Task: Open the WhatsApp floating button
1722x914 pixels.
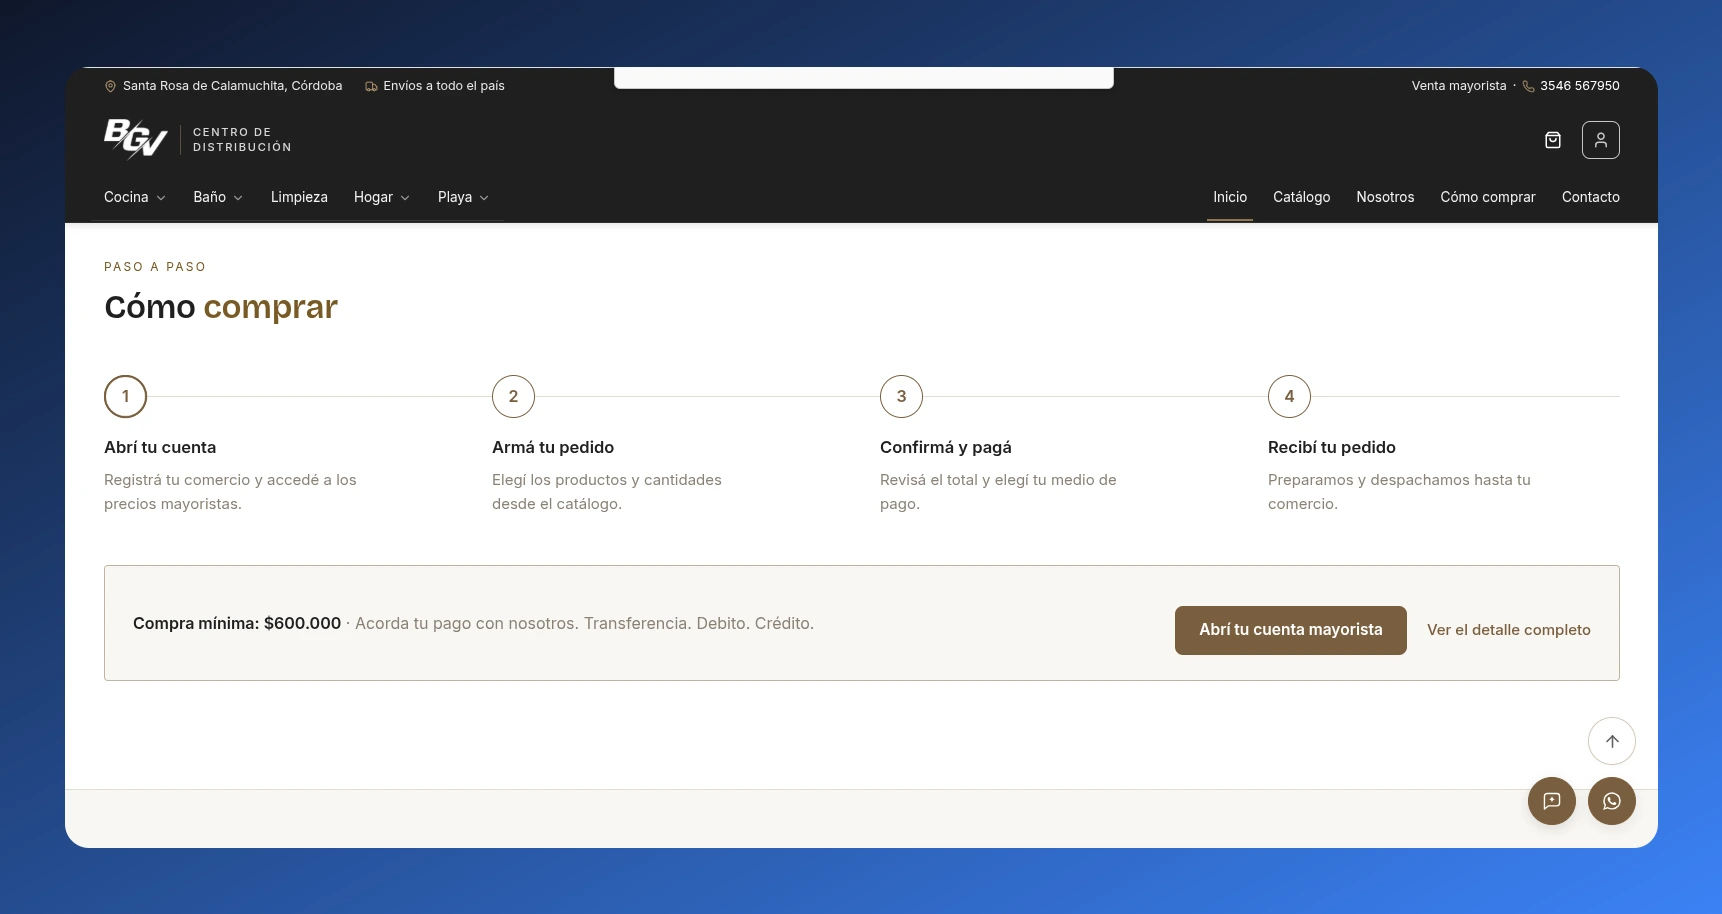Action: [1612, 801]
